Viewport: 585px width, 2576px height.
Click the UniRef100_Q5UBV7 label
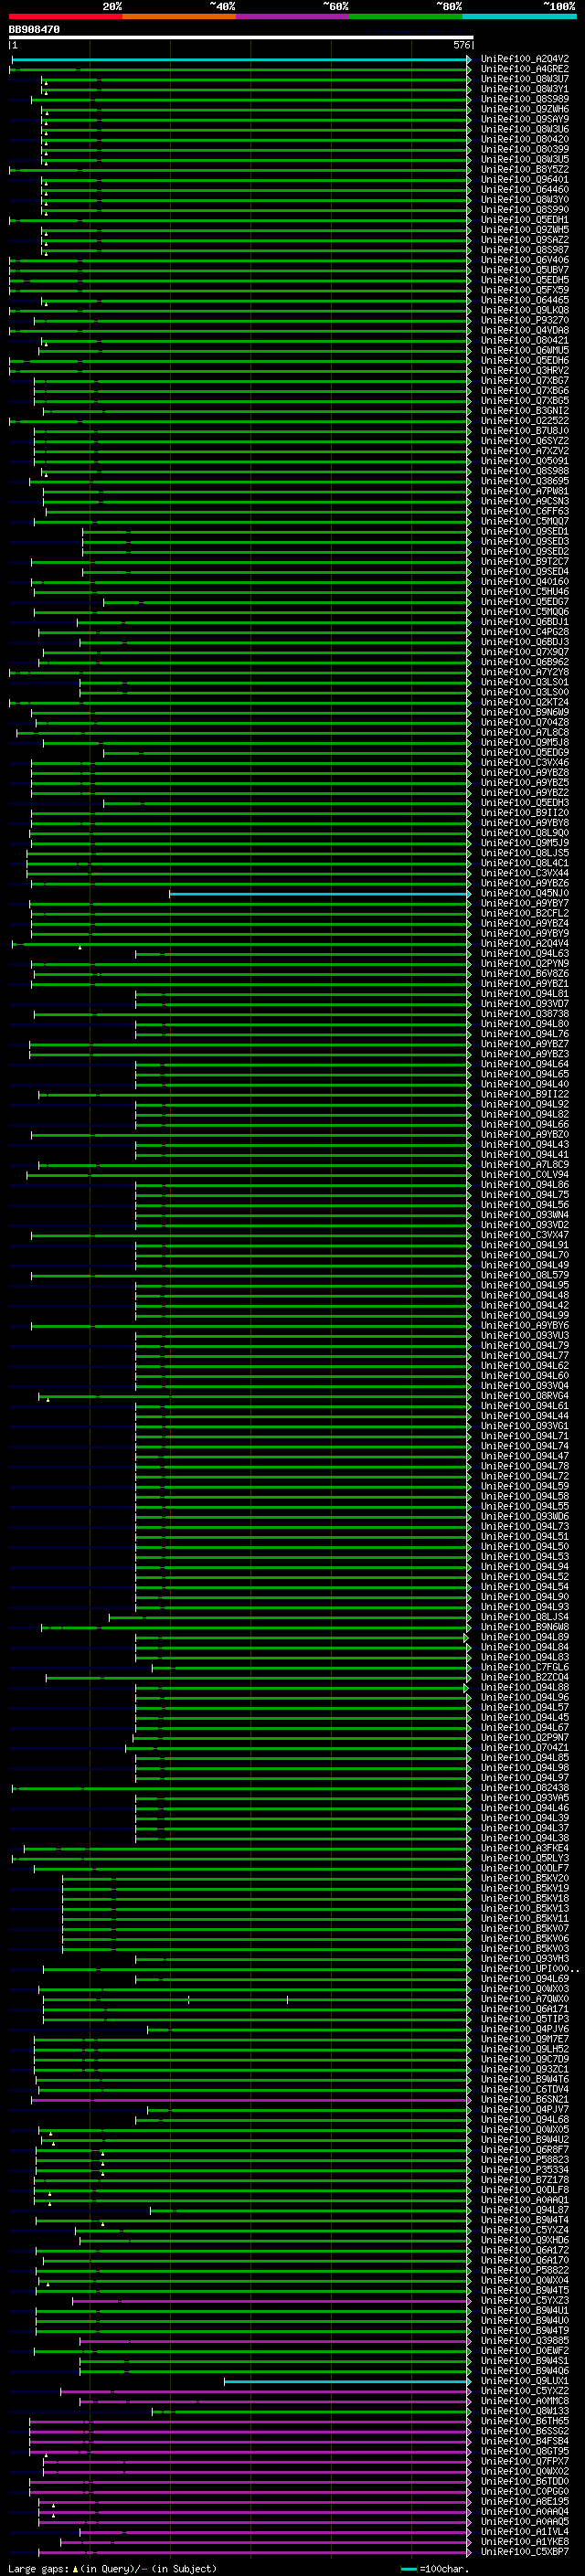tap(525, 270)
